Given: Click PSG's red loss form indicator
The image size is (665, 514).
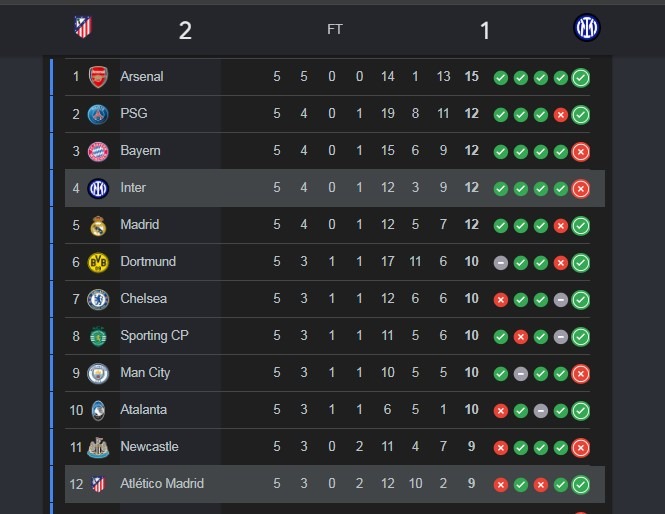Looking at the screenshot, I should 561,115.
